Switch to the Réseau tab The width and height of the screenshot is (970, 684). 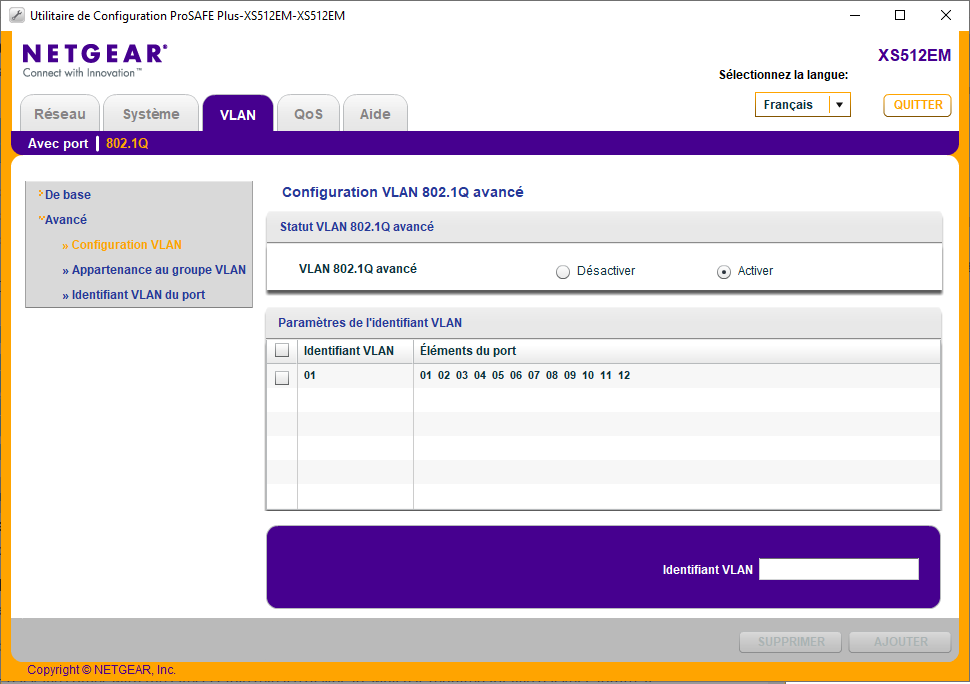pyautogui.click(x=60, y=114)
